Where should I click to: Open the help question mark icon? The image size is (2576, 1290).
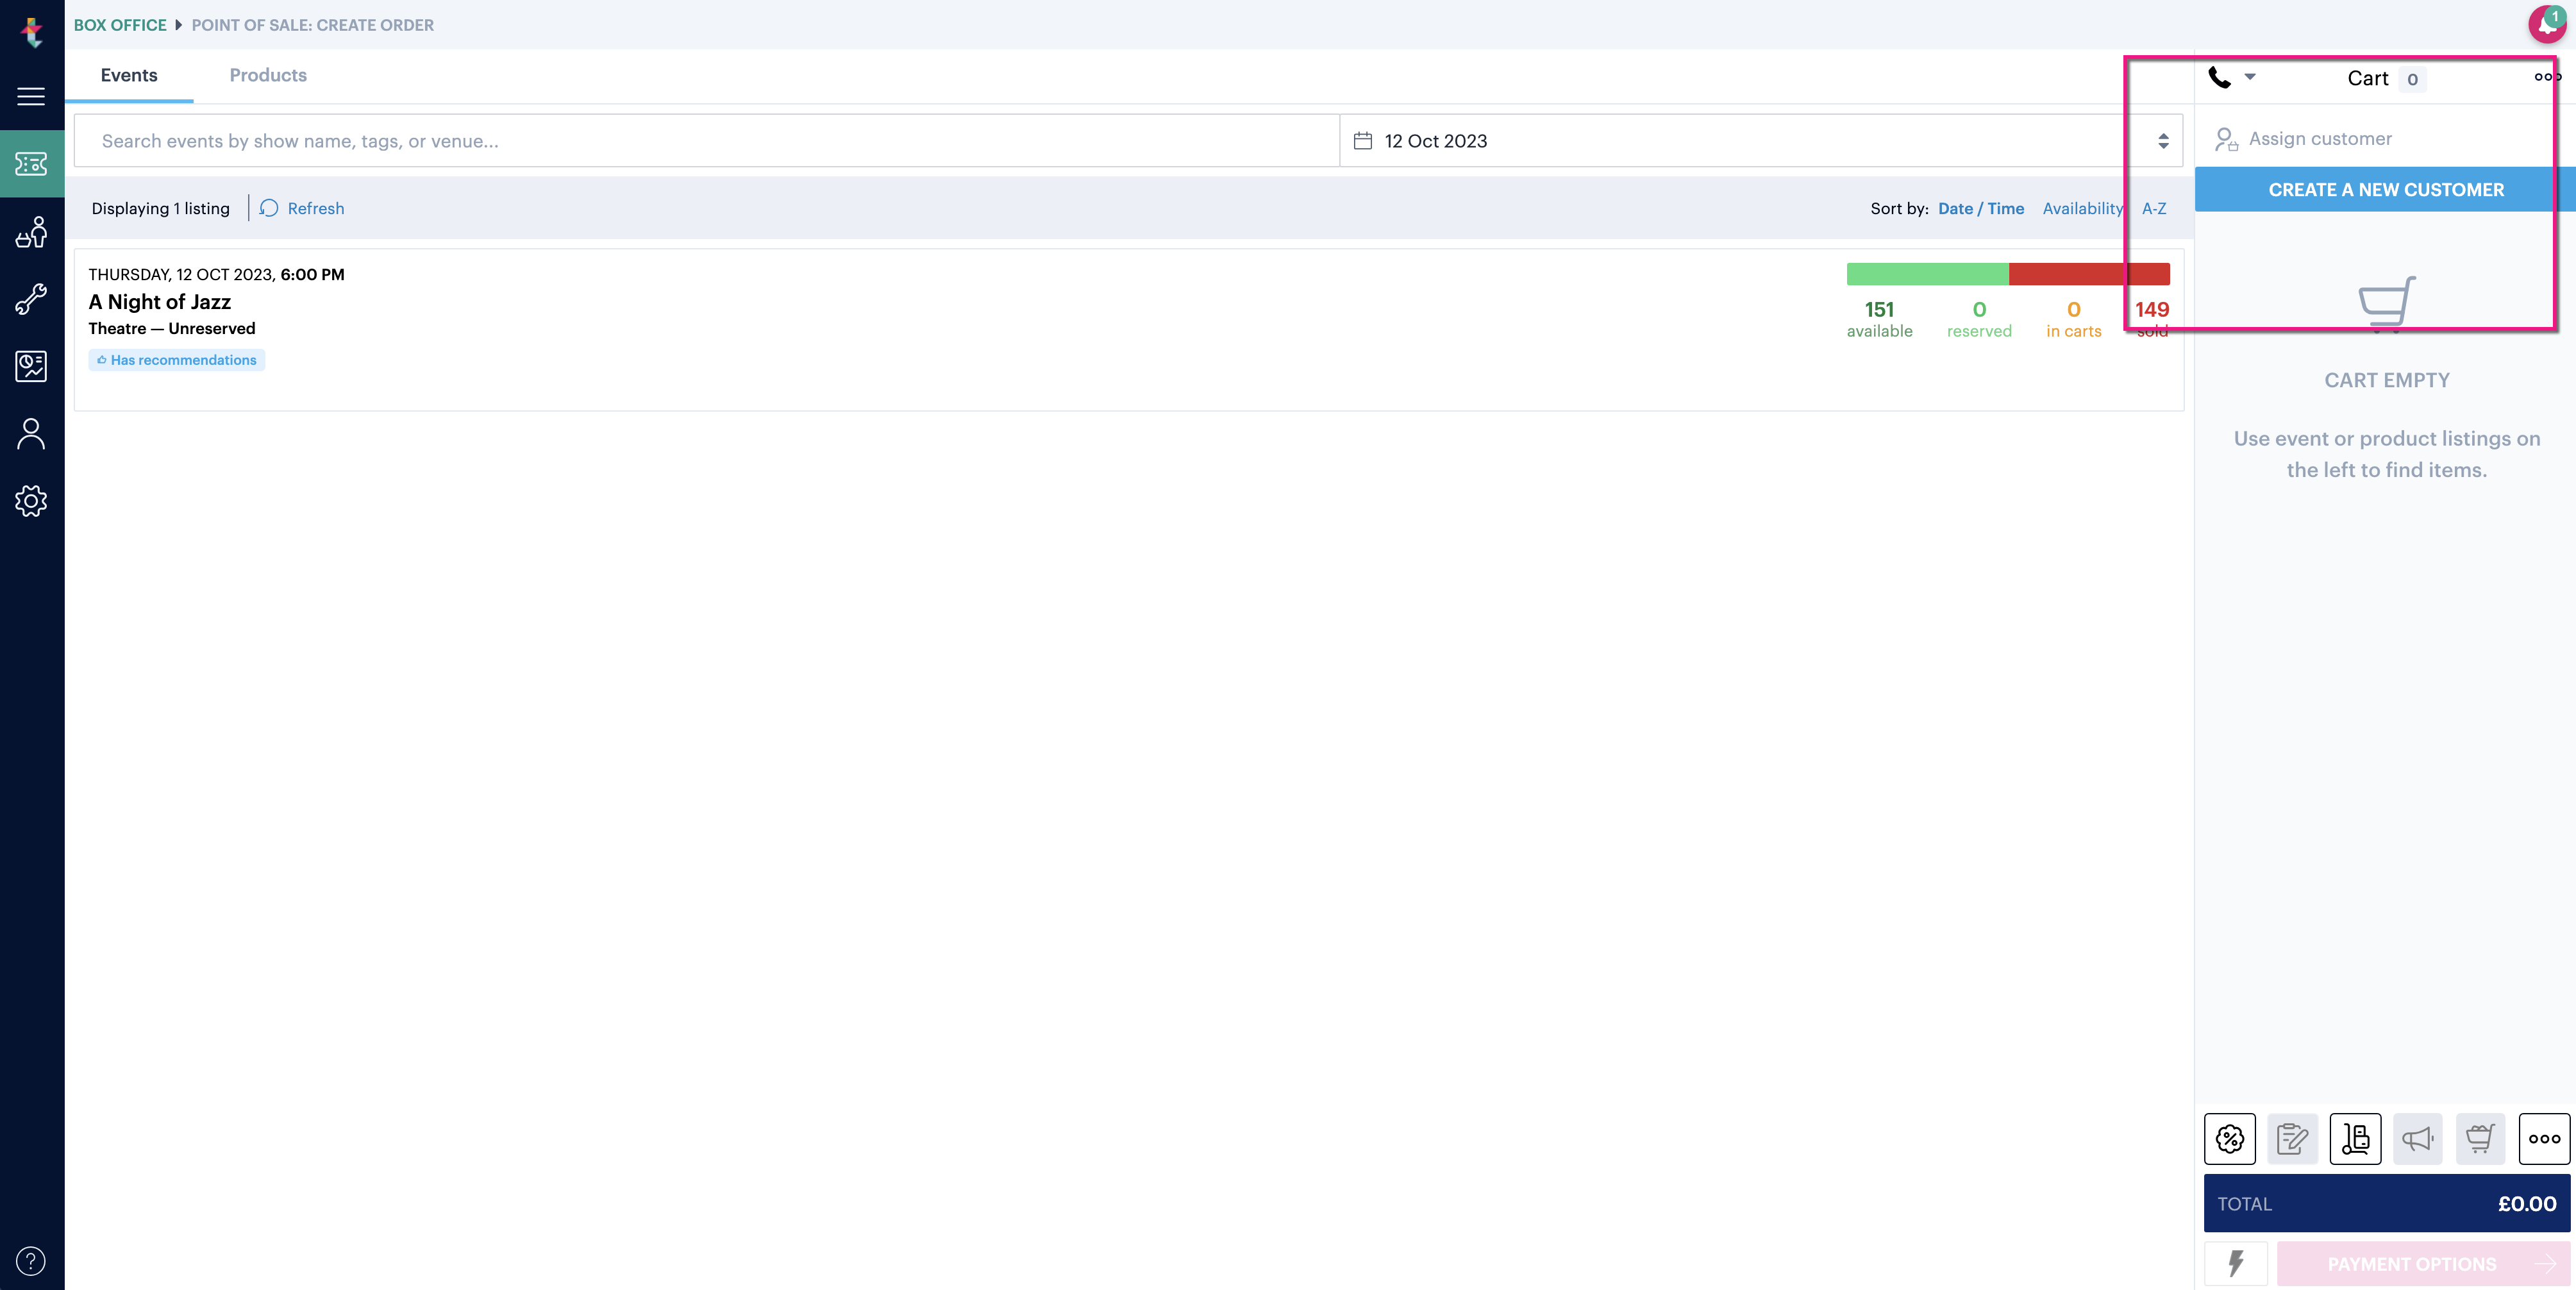pyautogui.click(x=31, y=1261)
